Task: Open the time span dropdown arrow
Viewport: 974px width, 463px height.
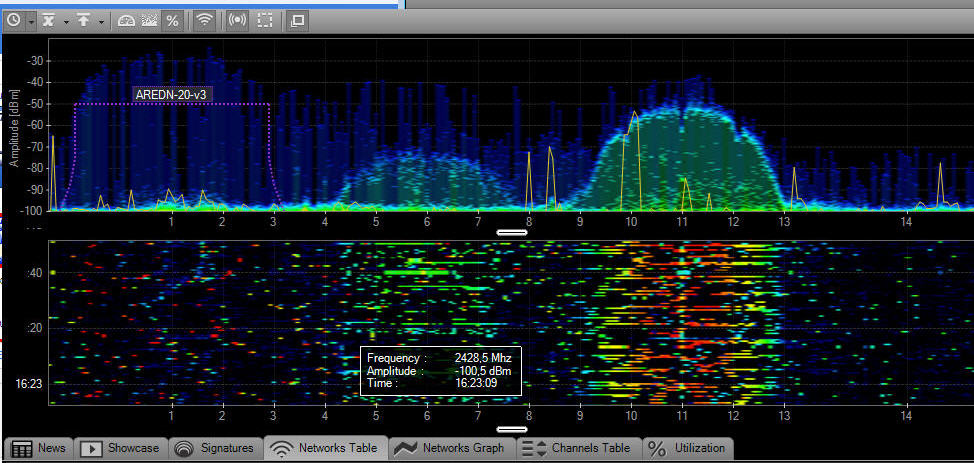Action: click(x=30, y=21)
